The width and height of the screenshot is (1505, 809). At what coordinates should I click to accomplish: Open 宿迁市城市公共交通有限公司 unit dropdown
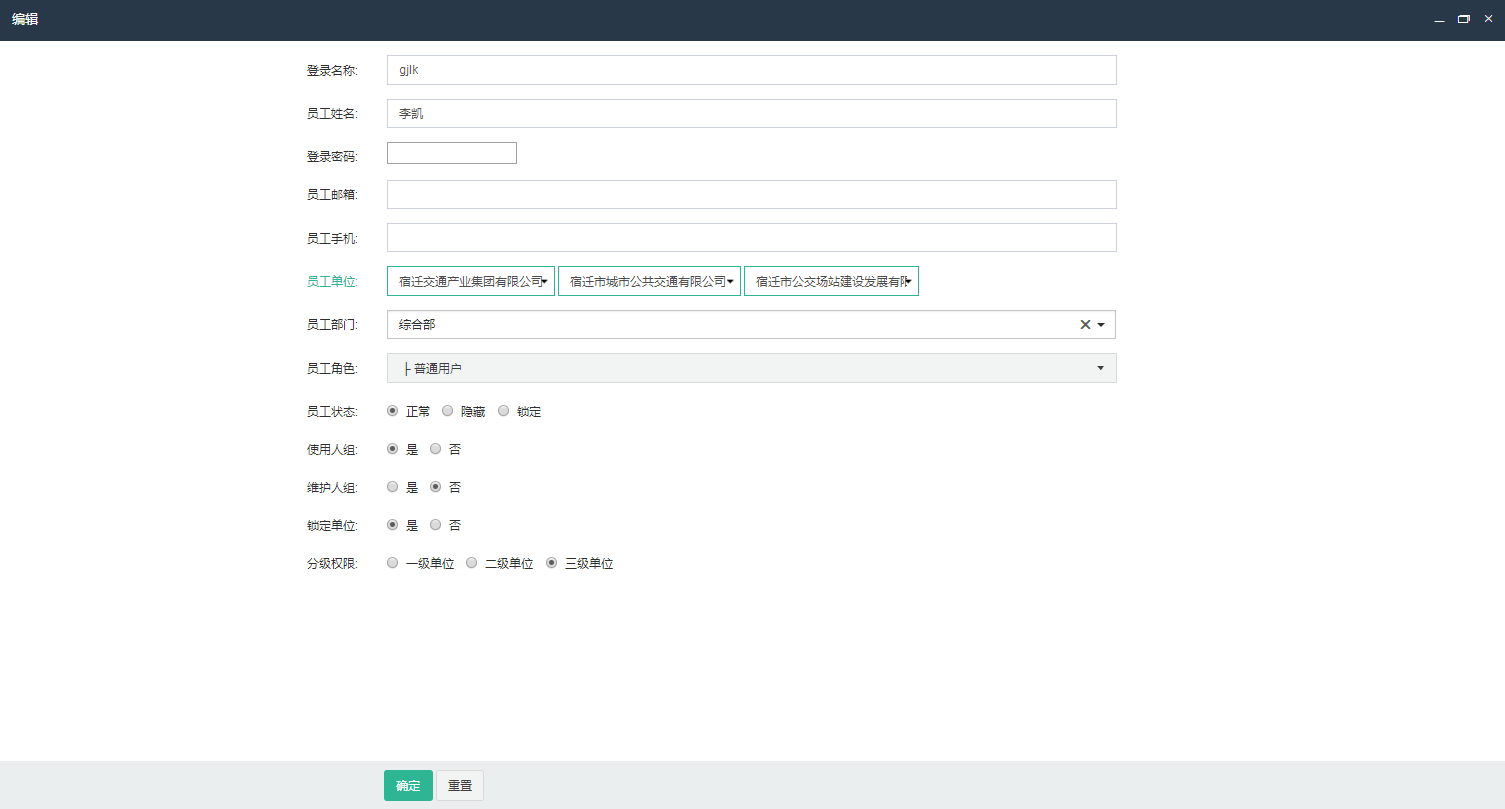(649, 282)
